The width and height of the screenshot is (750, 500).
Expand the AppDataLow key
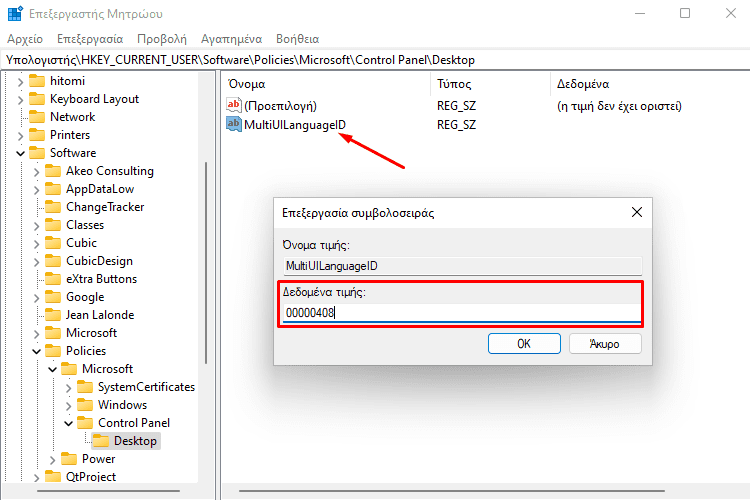[36, 190]
